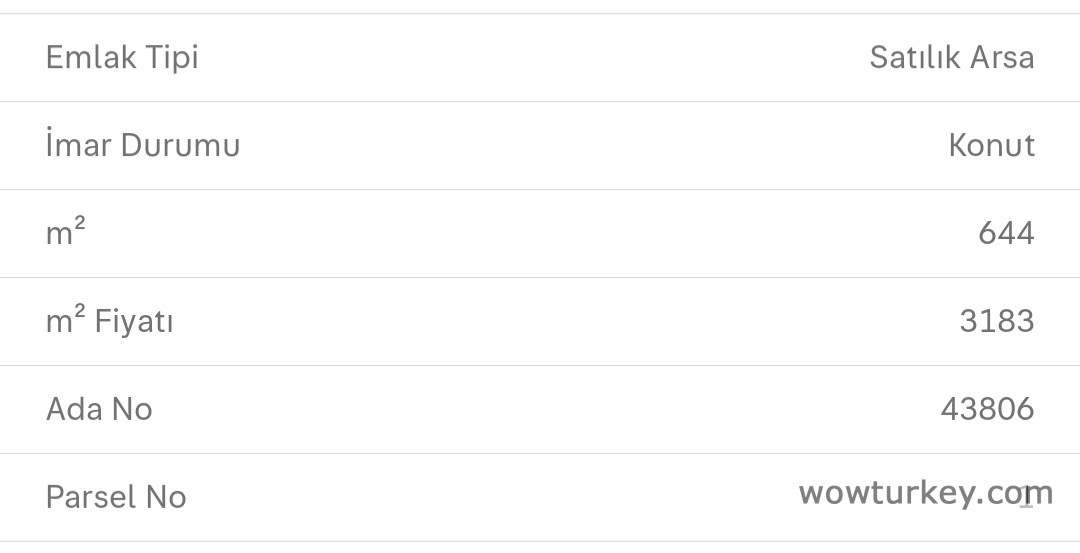1080x553 pixels.
Task: Select the Konut zoning value
Action: point(991,146)
